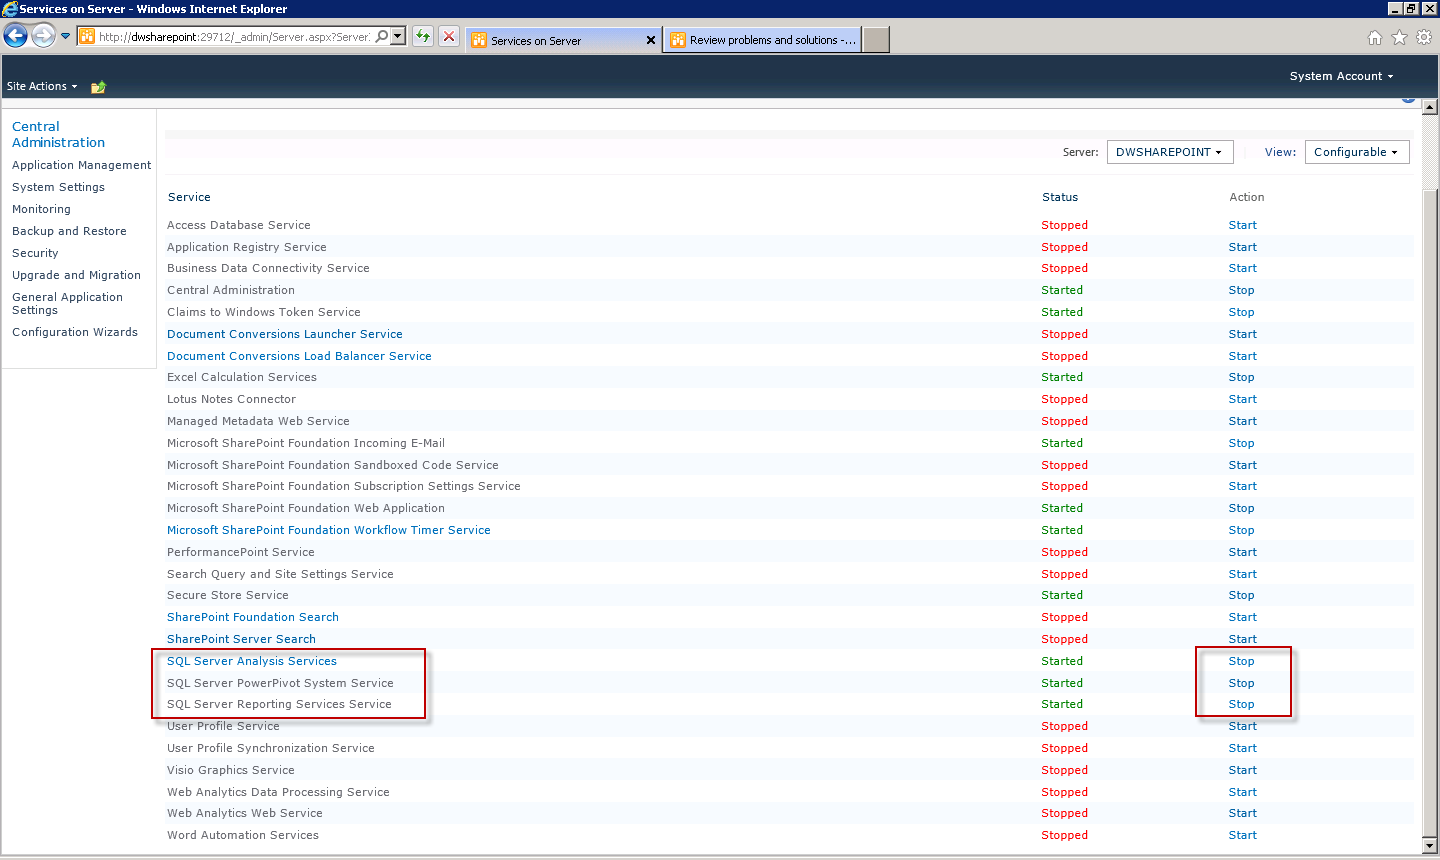
Task: Open SharePoint Server Search link
Action: [241, 639]
